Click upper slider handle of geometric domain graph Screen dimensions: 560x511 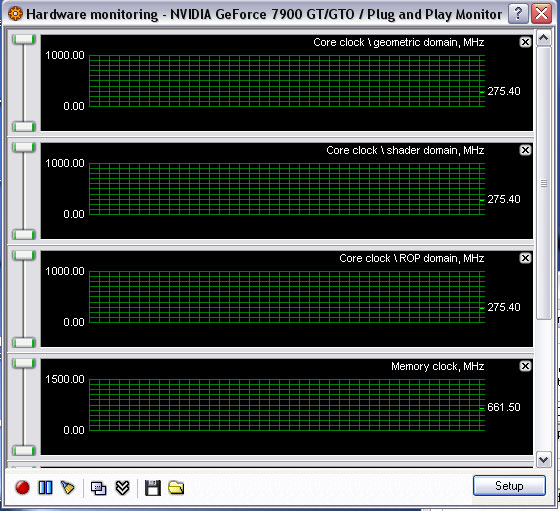pos(24,39)
